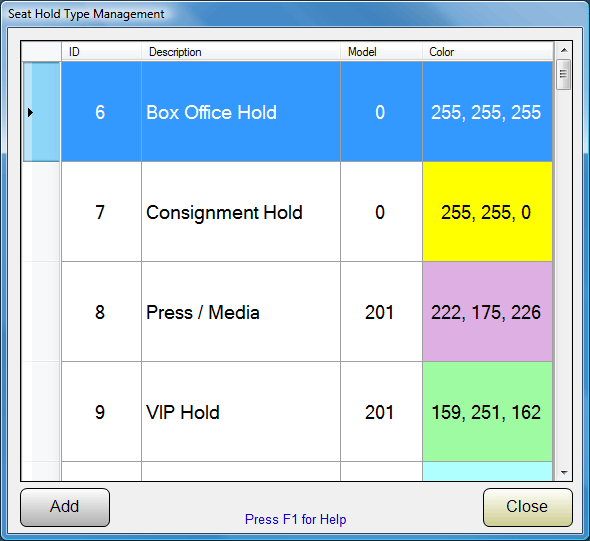Click the scrollbar down arrow
Screen dimensions: 590x541
564,473
